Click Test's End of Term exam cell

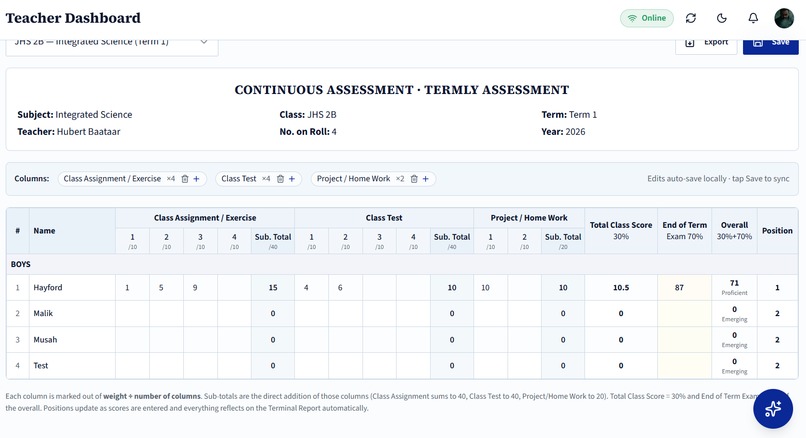(684, 366)
